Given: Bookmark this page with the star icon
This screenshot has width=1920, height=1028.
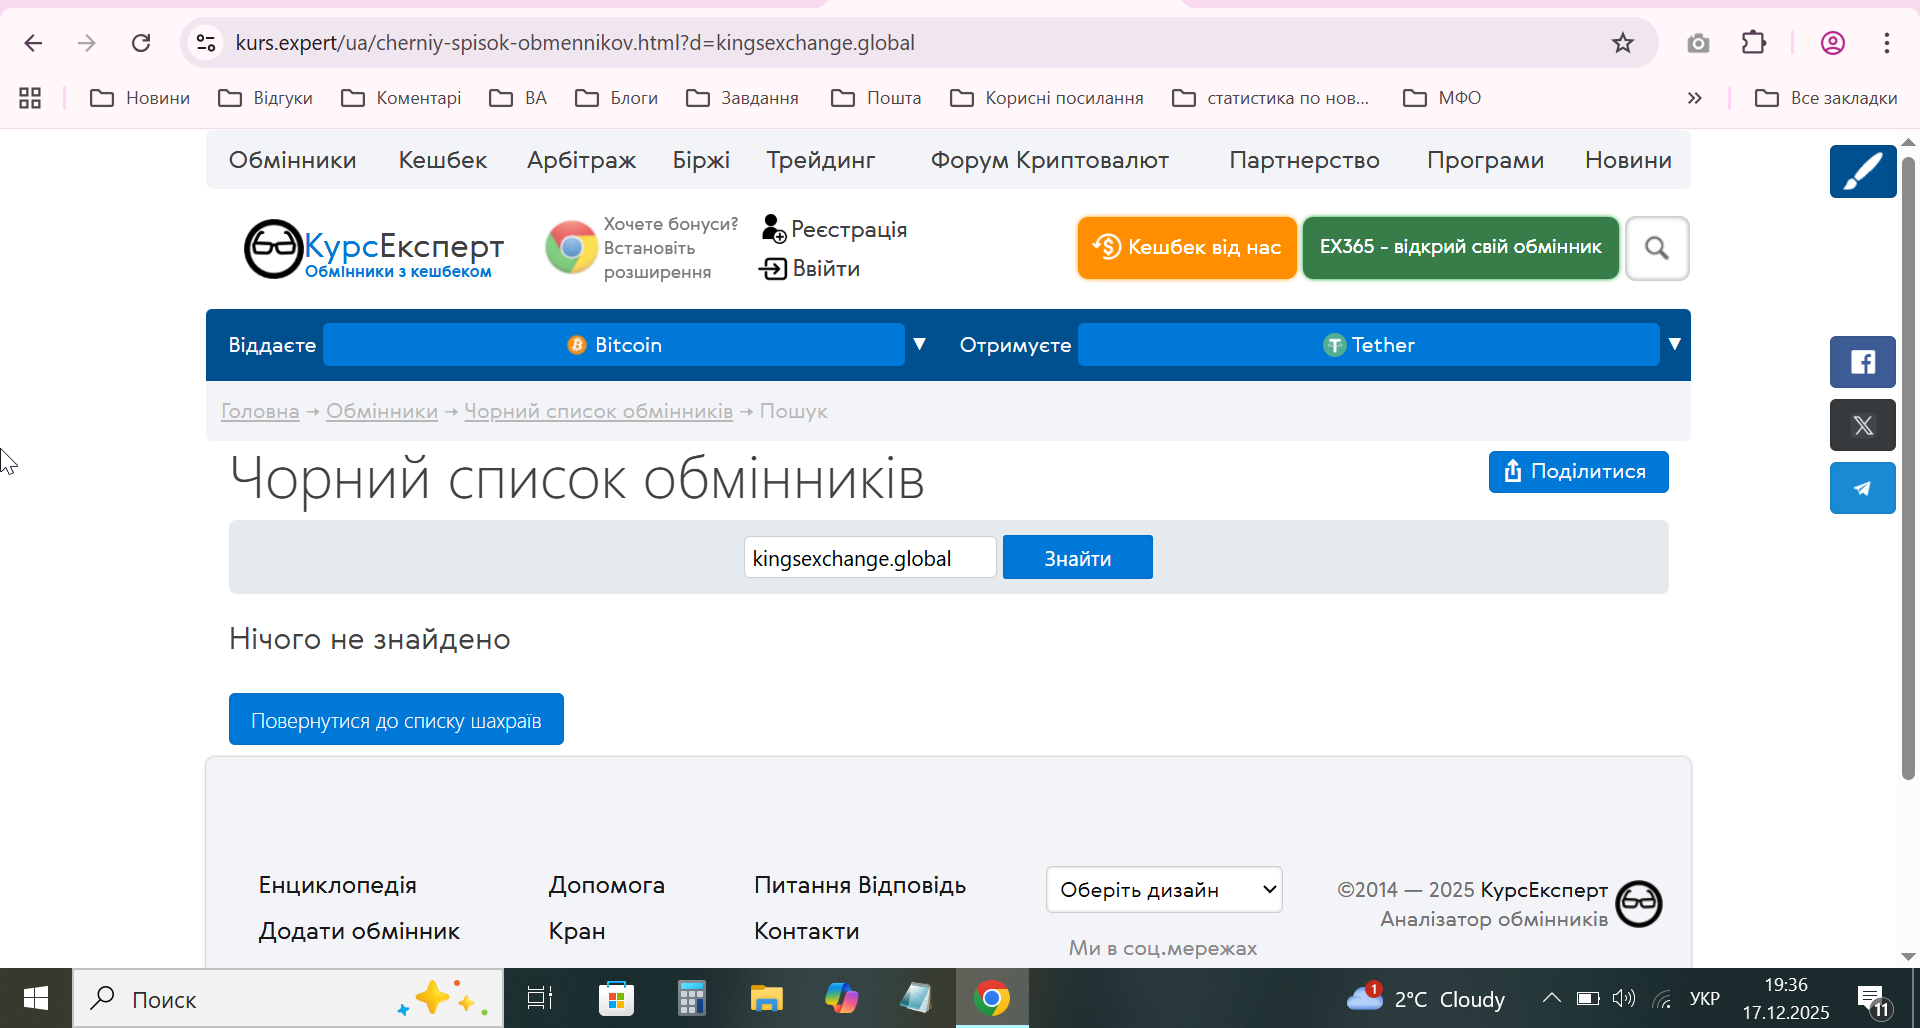Looking at the screenshot, I should (1622, 43).
